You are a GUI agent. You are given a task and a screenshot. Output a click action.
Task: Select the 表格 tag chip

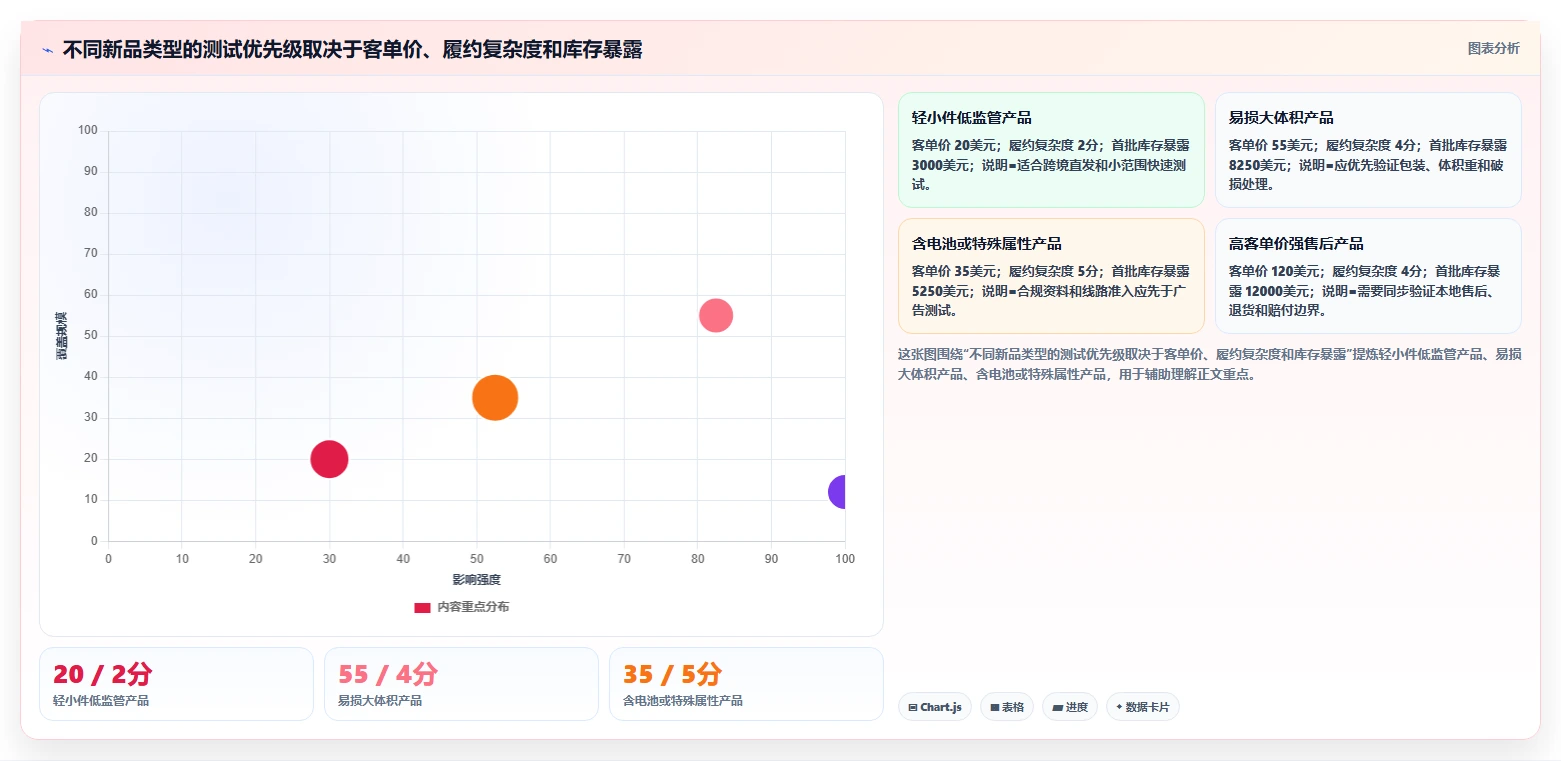[x=1007, y=707]
